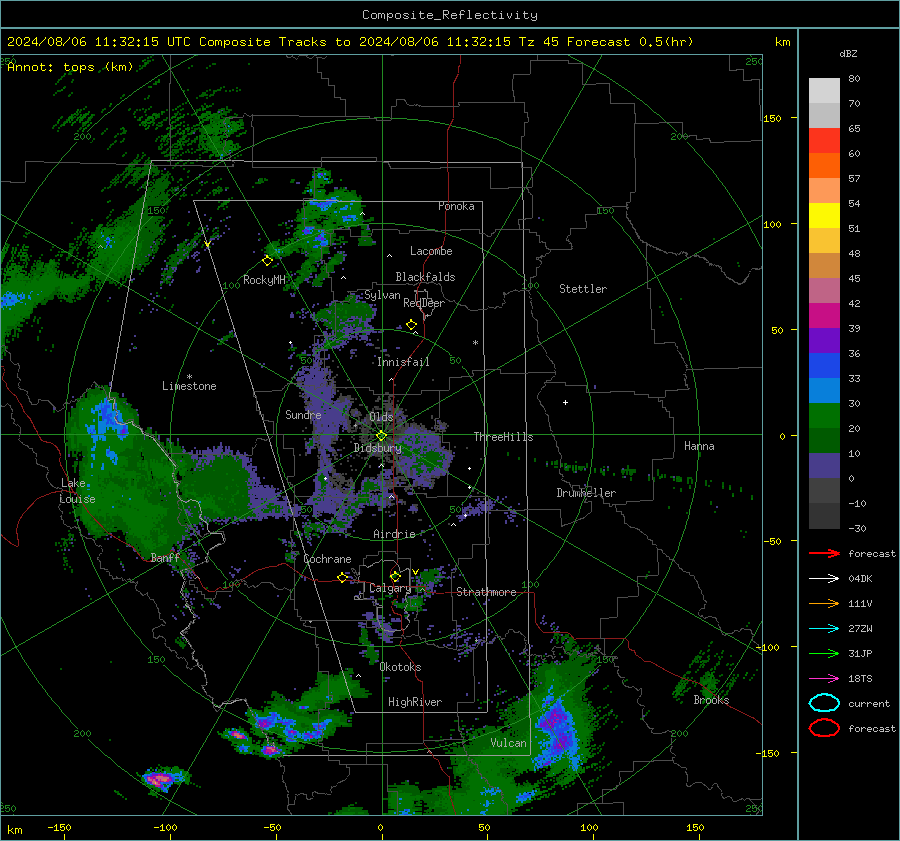This screenshot has width=900, height=841.
Task: Select the magenta 42 dBZ color band
Action: click(824, 315)
